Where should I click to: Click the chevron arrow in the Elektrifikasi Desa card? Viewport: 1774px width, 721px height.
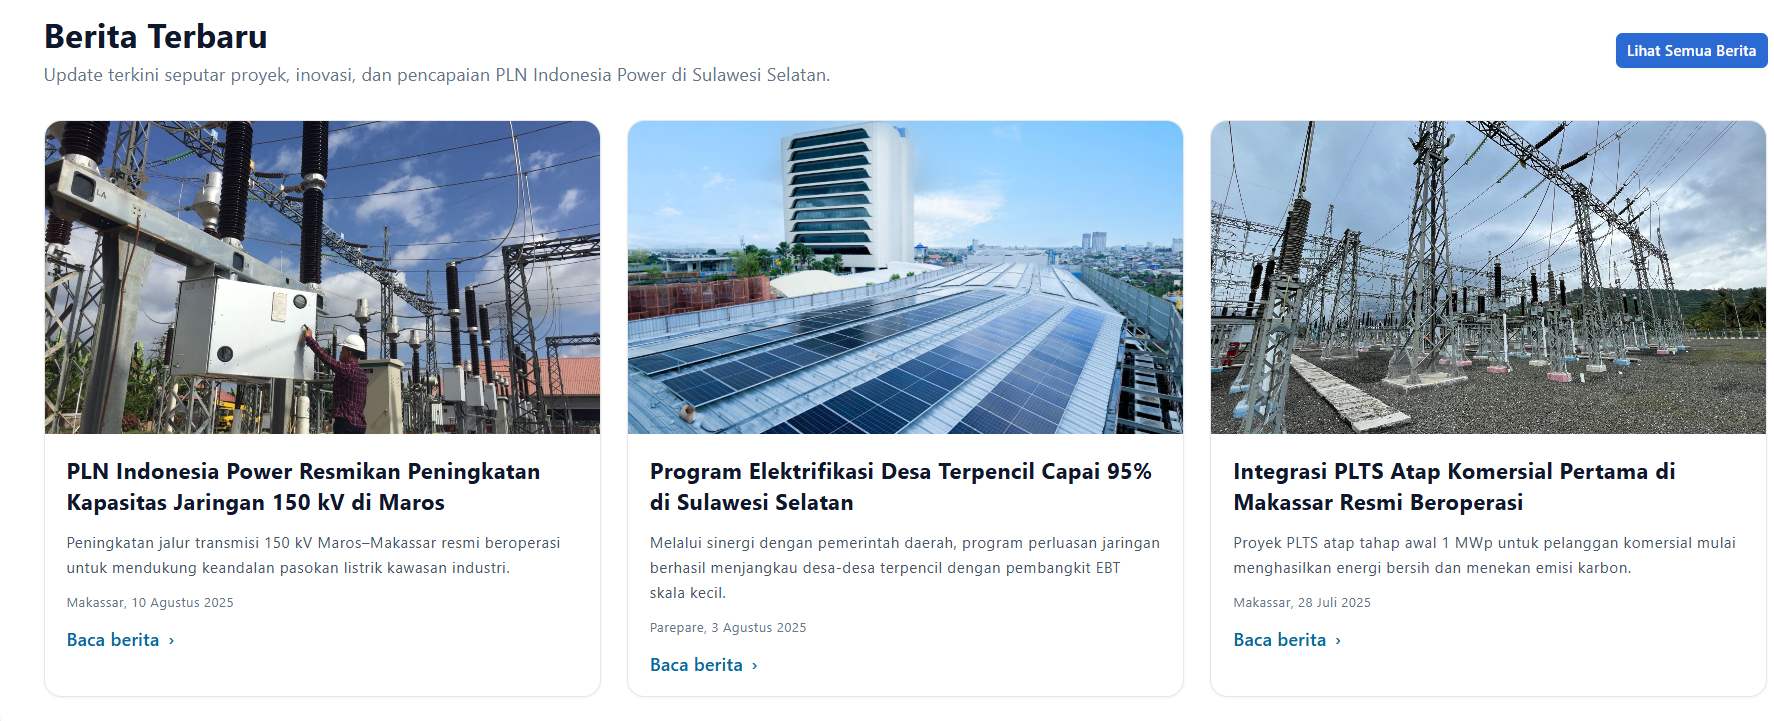(755, 666)
